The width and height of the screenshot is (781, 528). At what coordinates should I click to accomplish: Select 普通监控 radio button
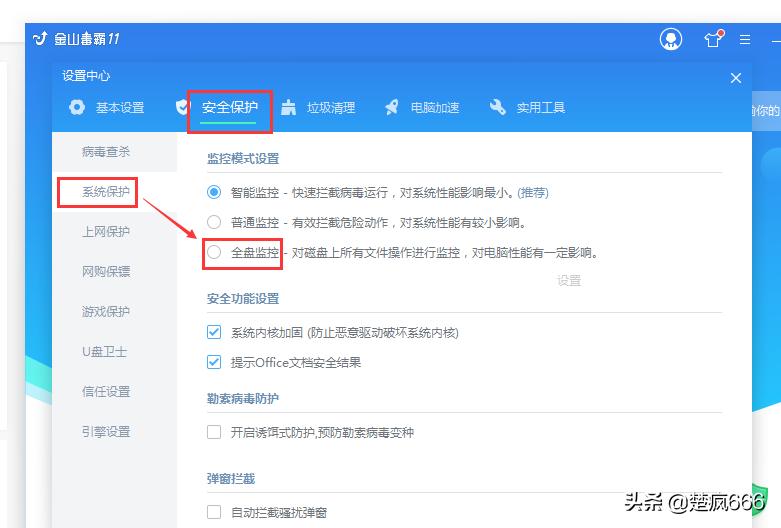(214, 222)
